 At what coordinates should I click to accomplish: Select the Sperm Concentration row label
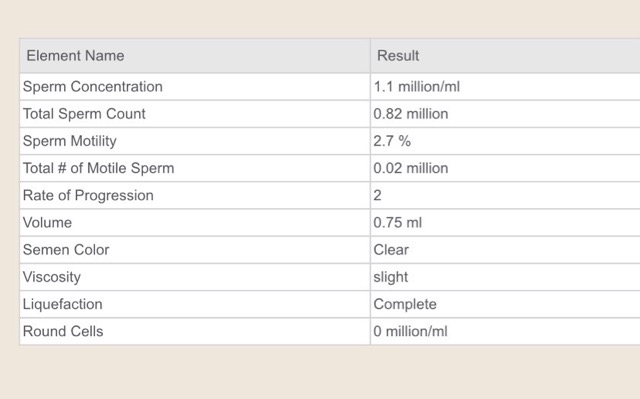(x=93, y=86)
